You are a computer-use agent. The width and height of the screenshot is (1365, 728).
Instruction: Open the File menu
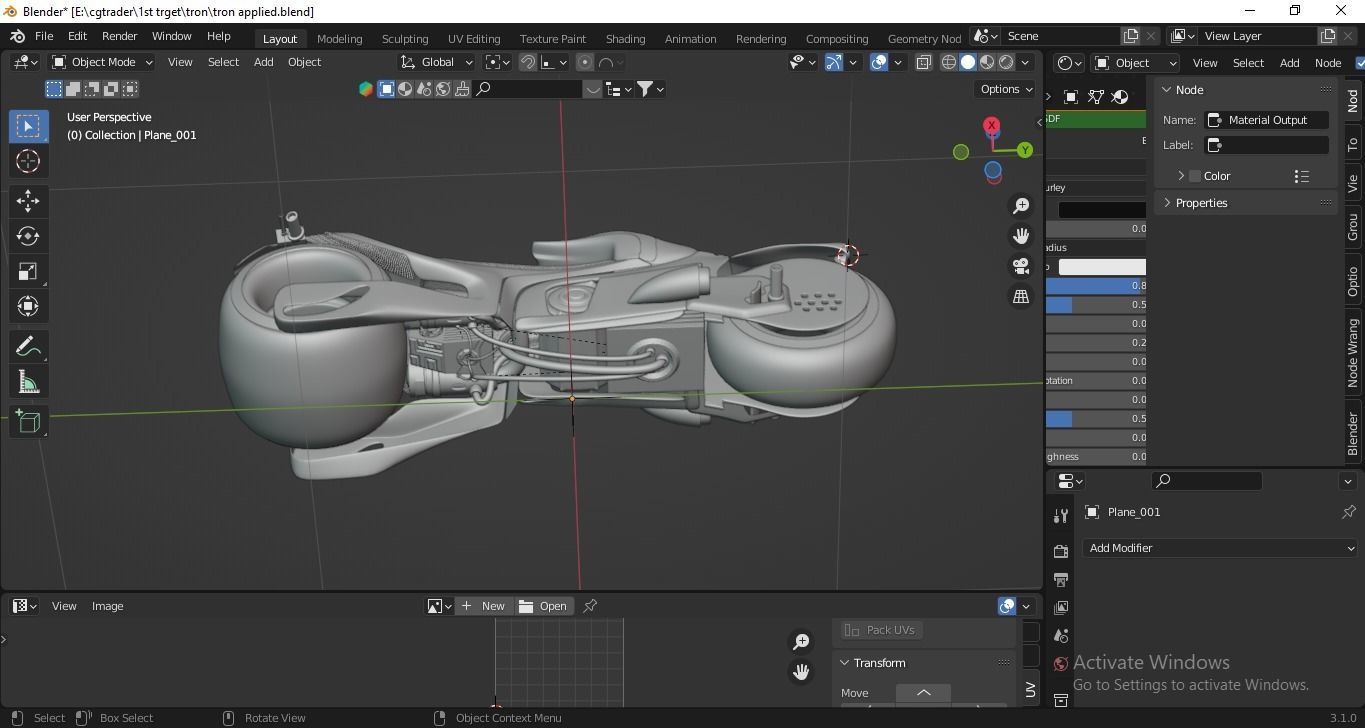pyautogui.click(x=44, y=36)
